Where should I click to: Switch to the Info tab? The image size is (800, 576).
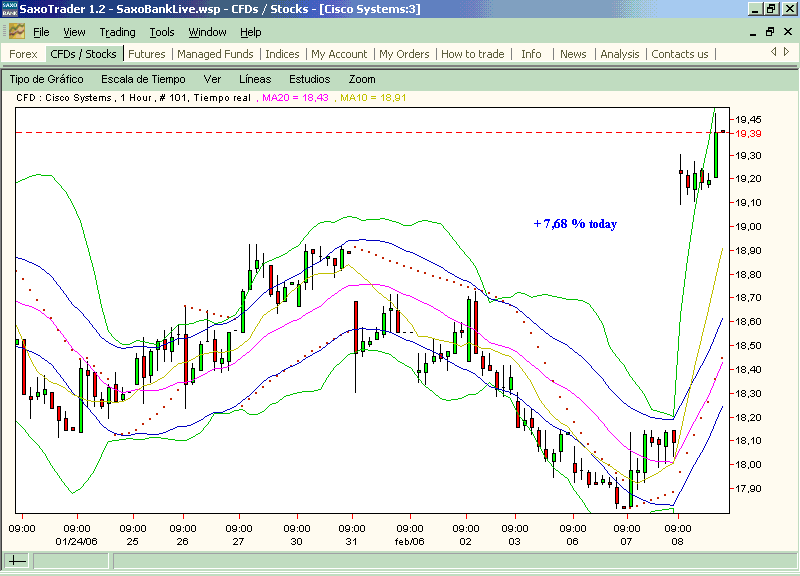531,54
